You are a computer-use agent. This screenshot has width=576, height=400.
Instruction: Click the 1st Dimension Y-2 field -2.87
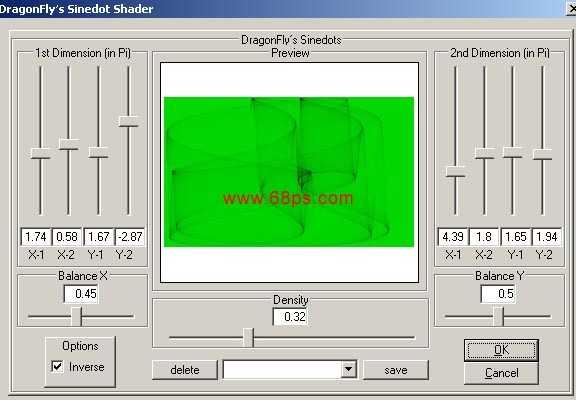(x=130, y=237)
